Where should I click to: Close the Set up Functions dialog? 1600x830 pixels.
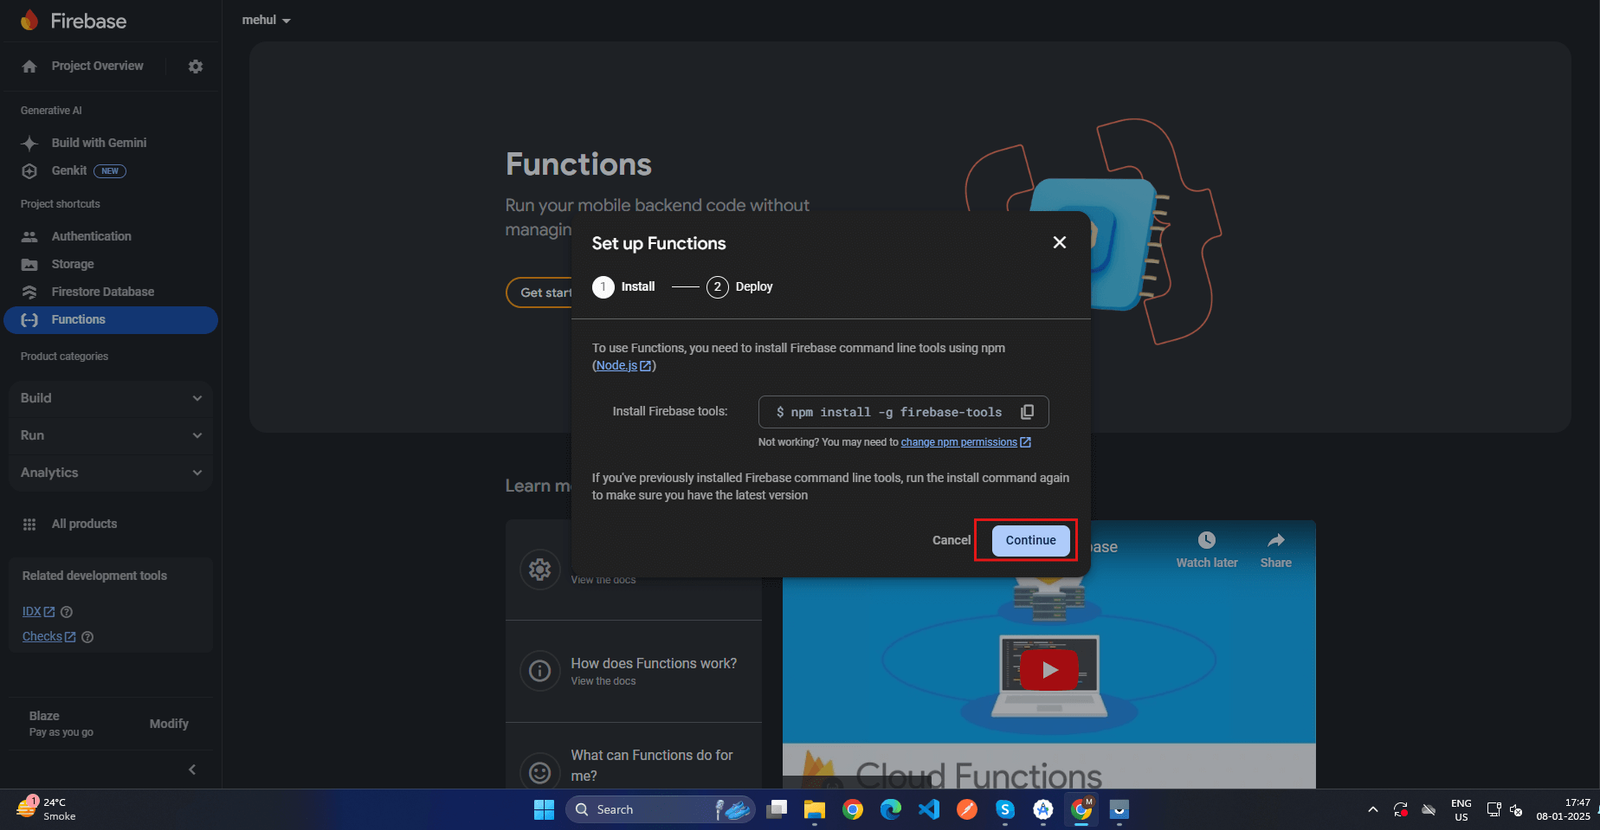[1059, 243]
